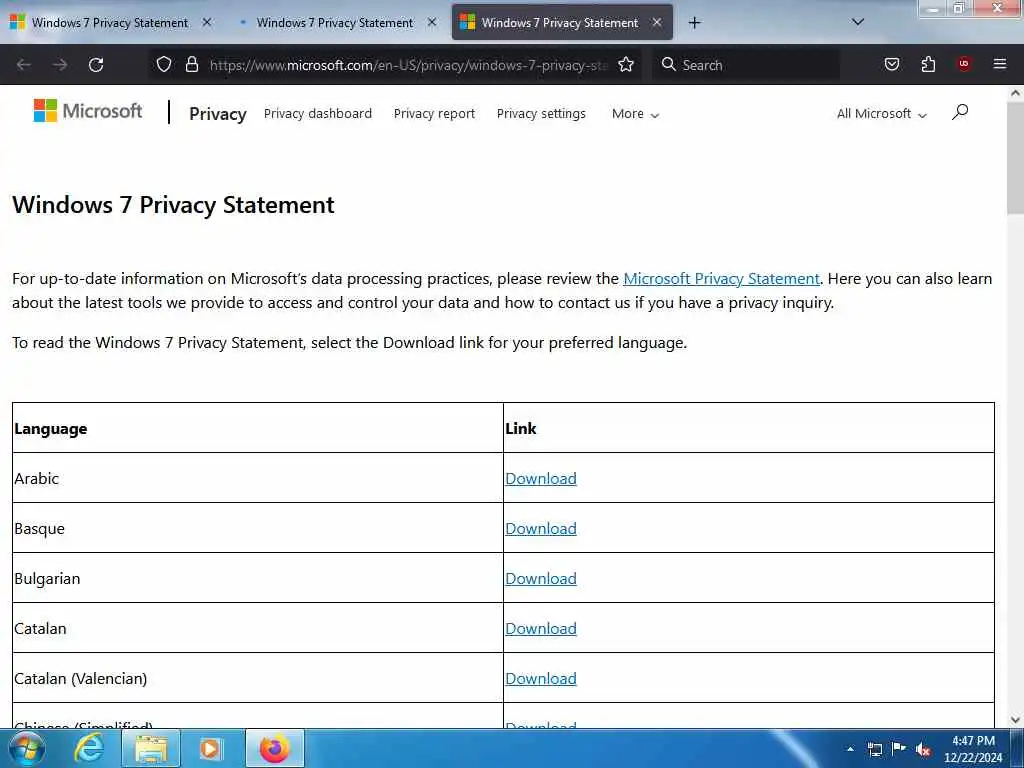Close the second browser tab

point(432,22)
